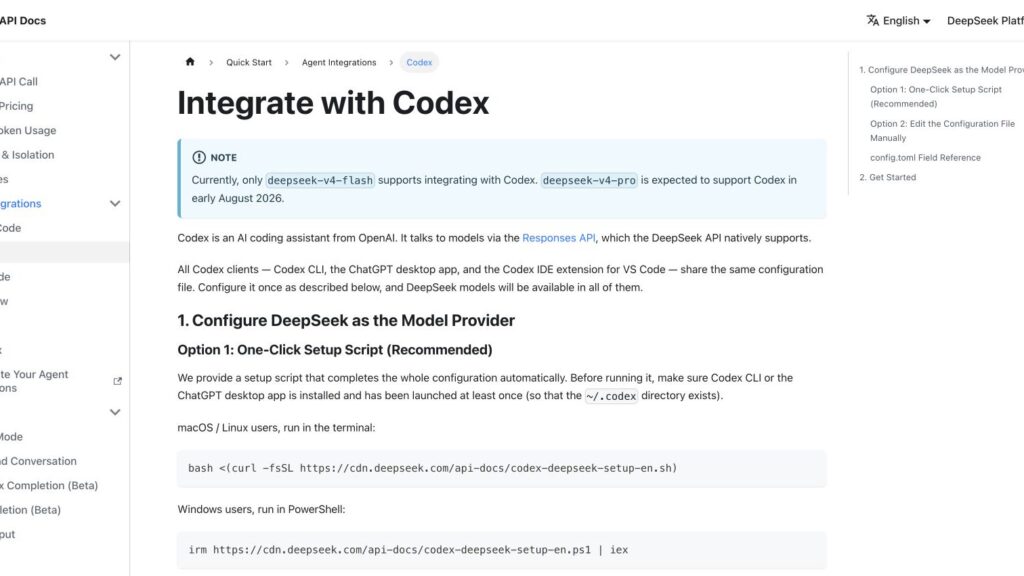Image resolution: width=1024 pixels, height=576 pixels.
Task: Open external link icon beside Your Agent
Action: click(118, 381)
